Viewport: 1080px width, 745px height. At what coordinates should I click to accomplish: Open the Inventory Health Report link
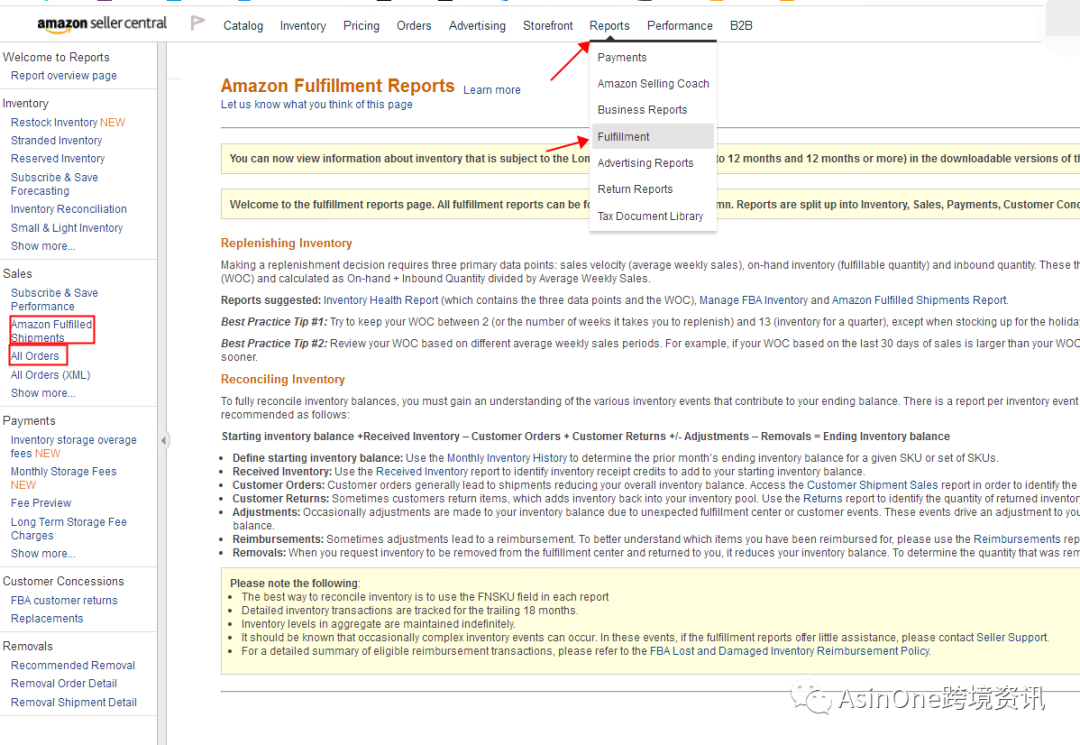coord(381,300)
